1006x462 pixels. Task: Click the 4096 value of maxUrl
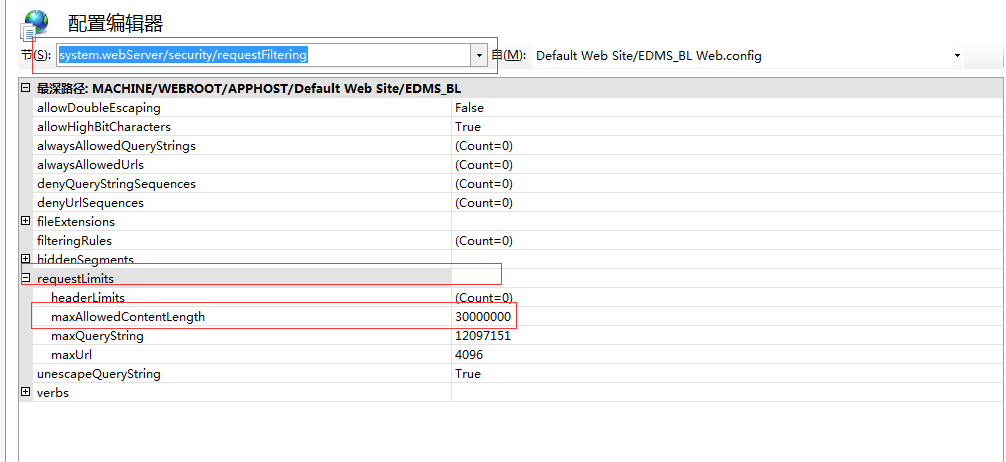469,354
